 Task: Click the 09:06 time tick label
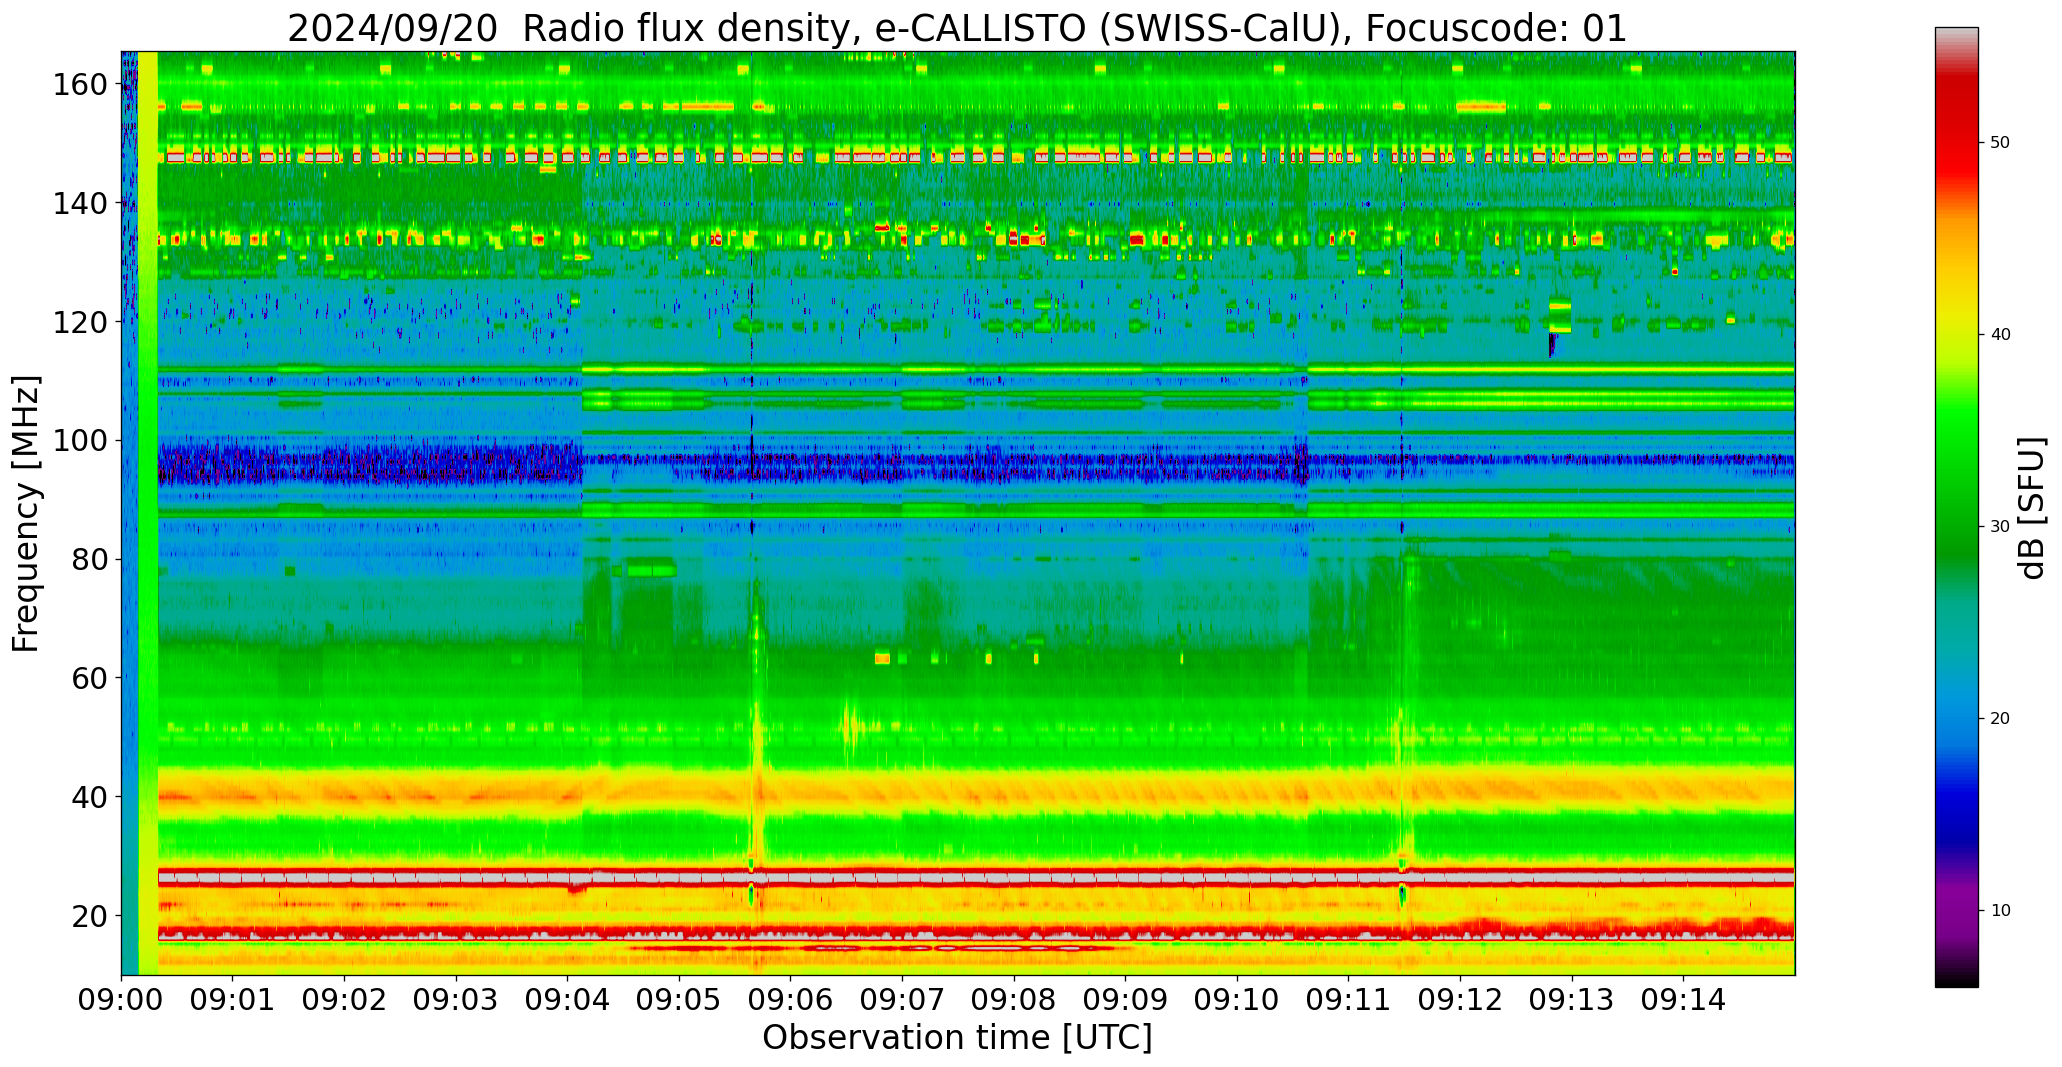pos(791,999)
